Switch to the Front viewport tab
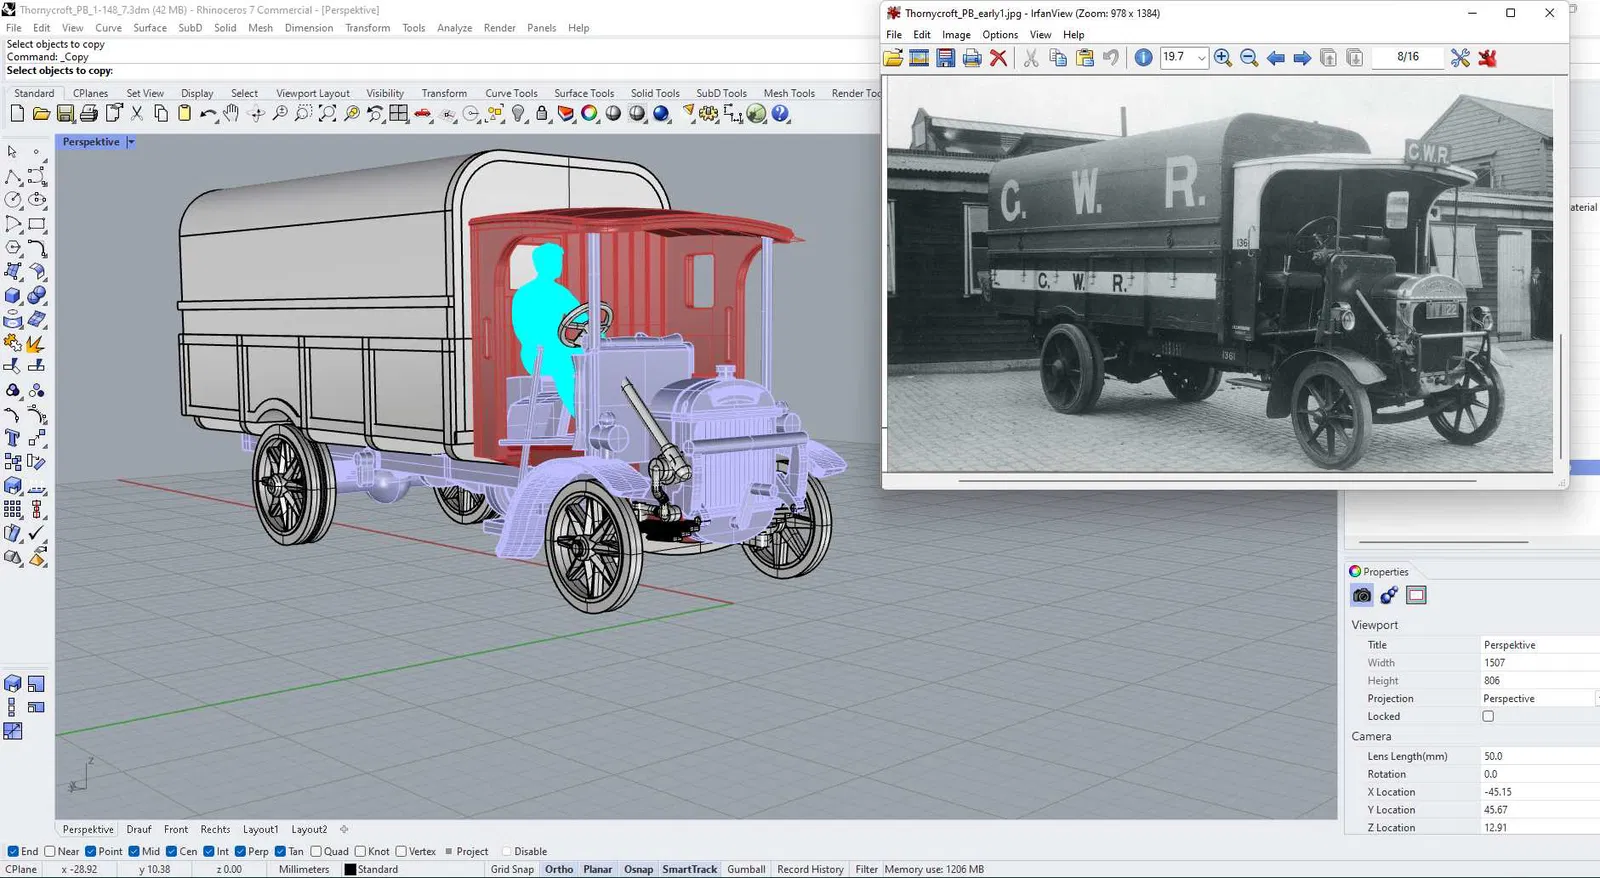 click(x=176, y=830)
